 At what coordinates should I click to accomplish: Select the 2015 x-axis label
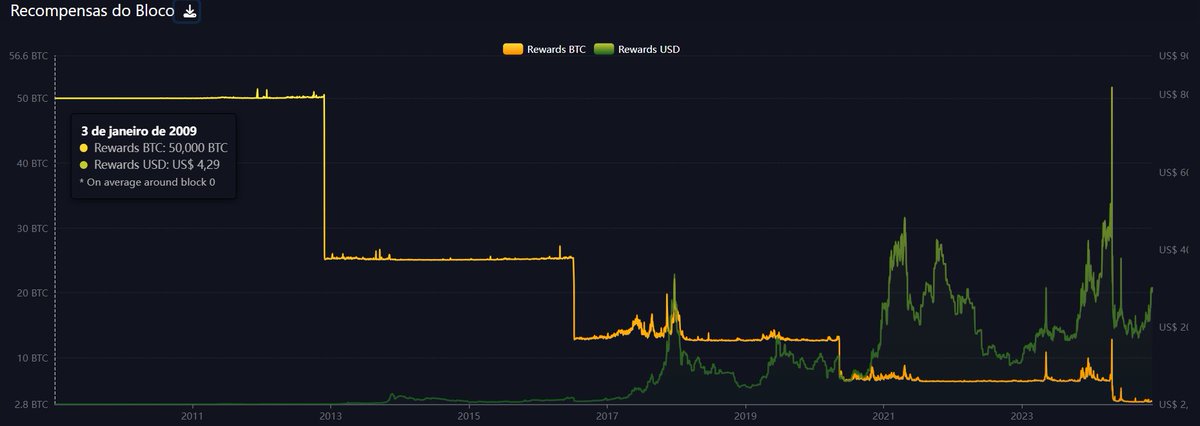(469, 414)
